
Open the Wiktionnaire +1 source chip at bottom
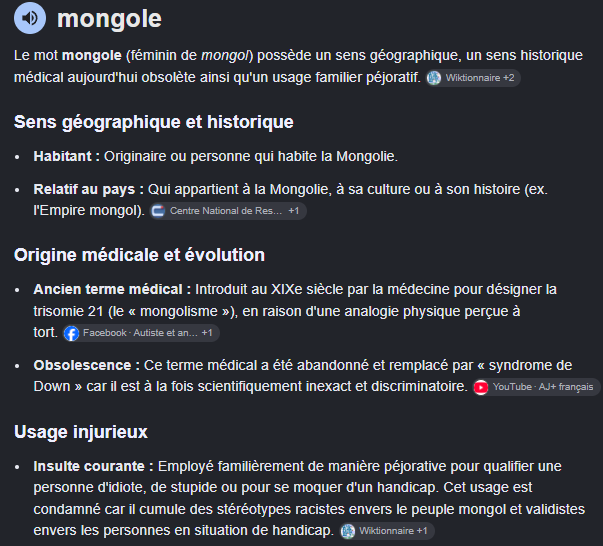[x=387, y=531]
